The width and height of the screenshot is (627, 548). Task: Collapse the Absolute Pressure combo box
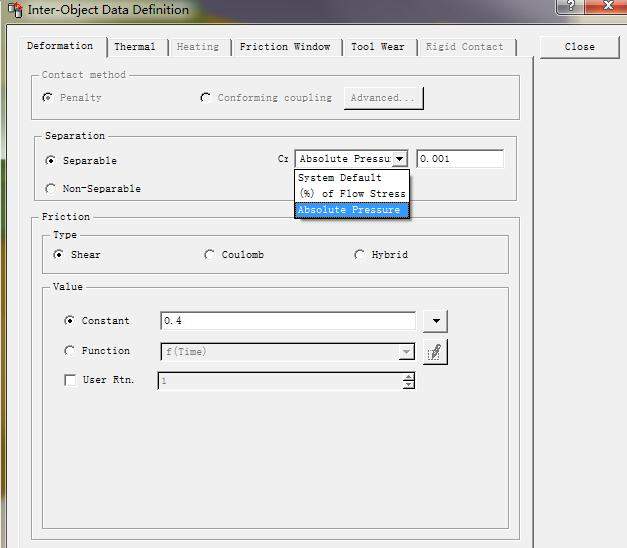point(399,159)
